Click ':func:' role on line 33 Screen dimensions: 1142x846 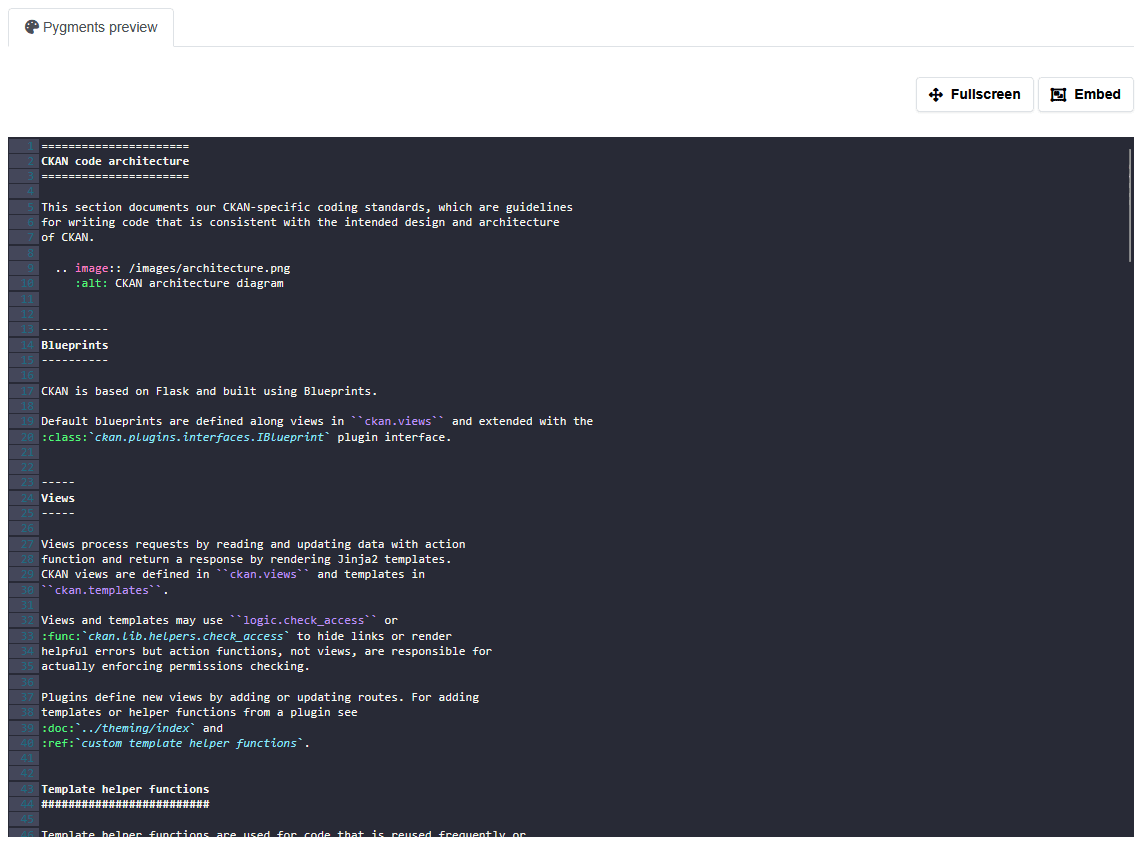61,636
